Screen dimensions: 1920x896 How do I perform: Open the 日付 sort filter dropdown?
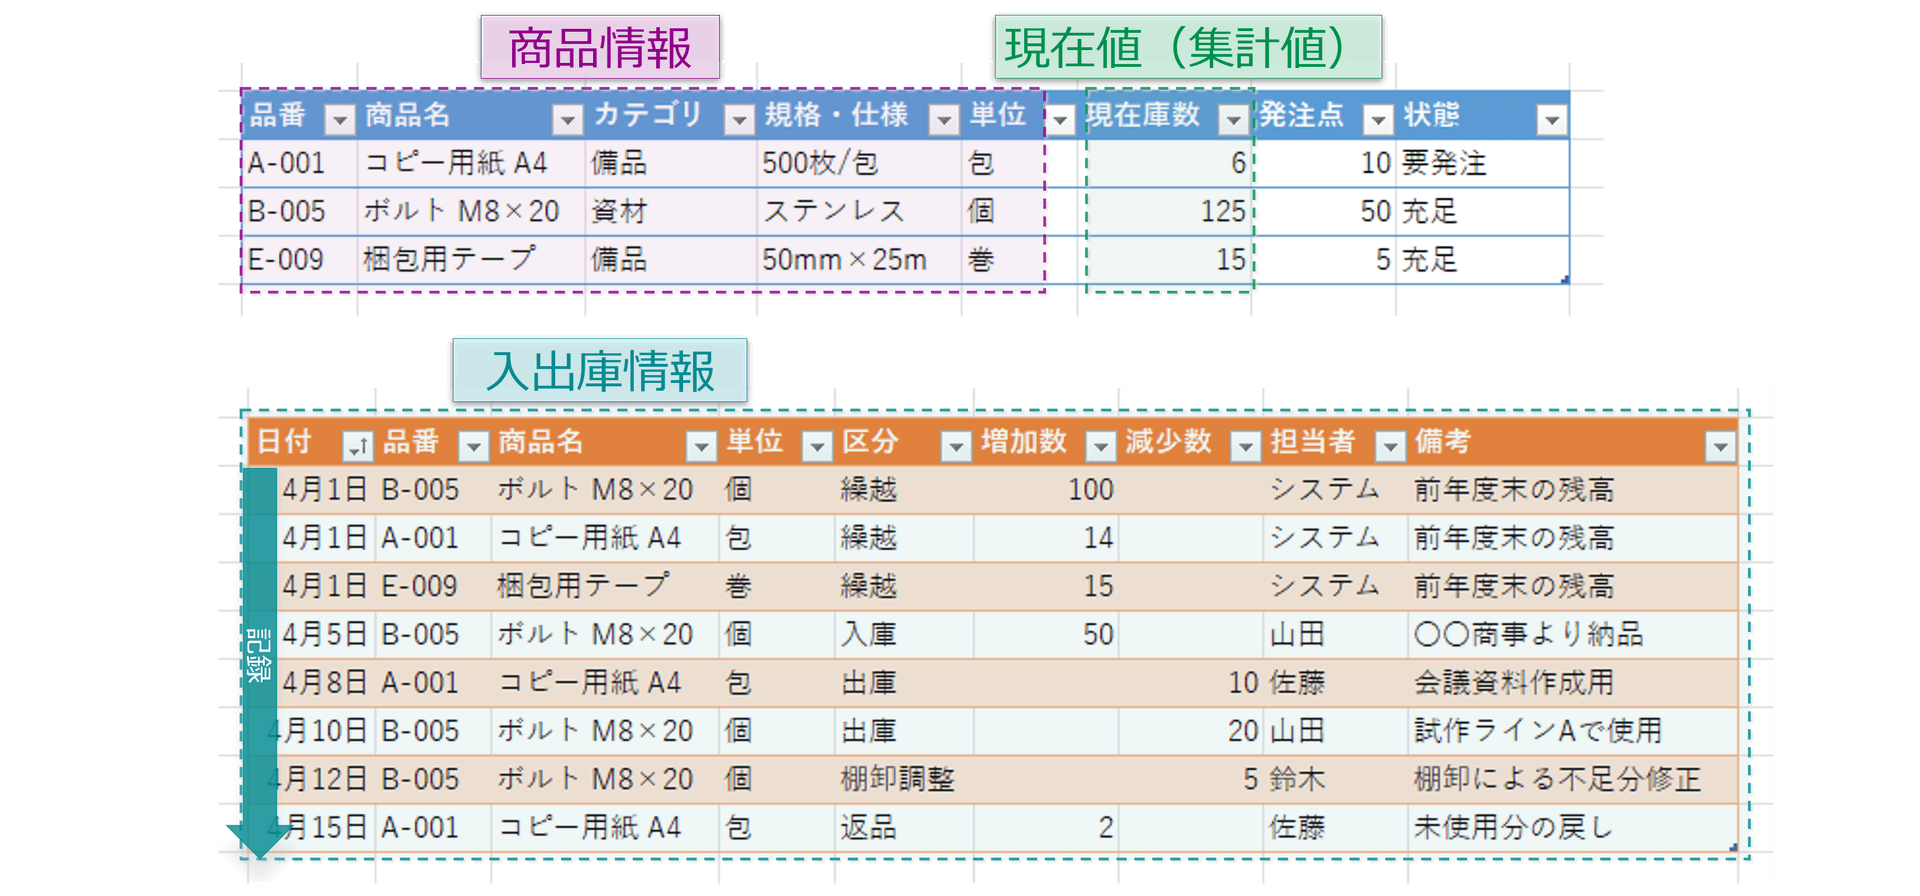357,446
